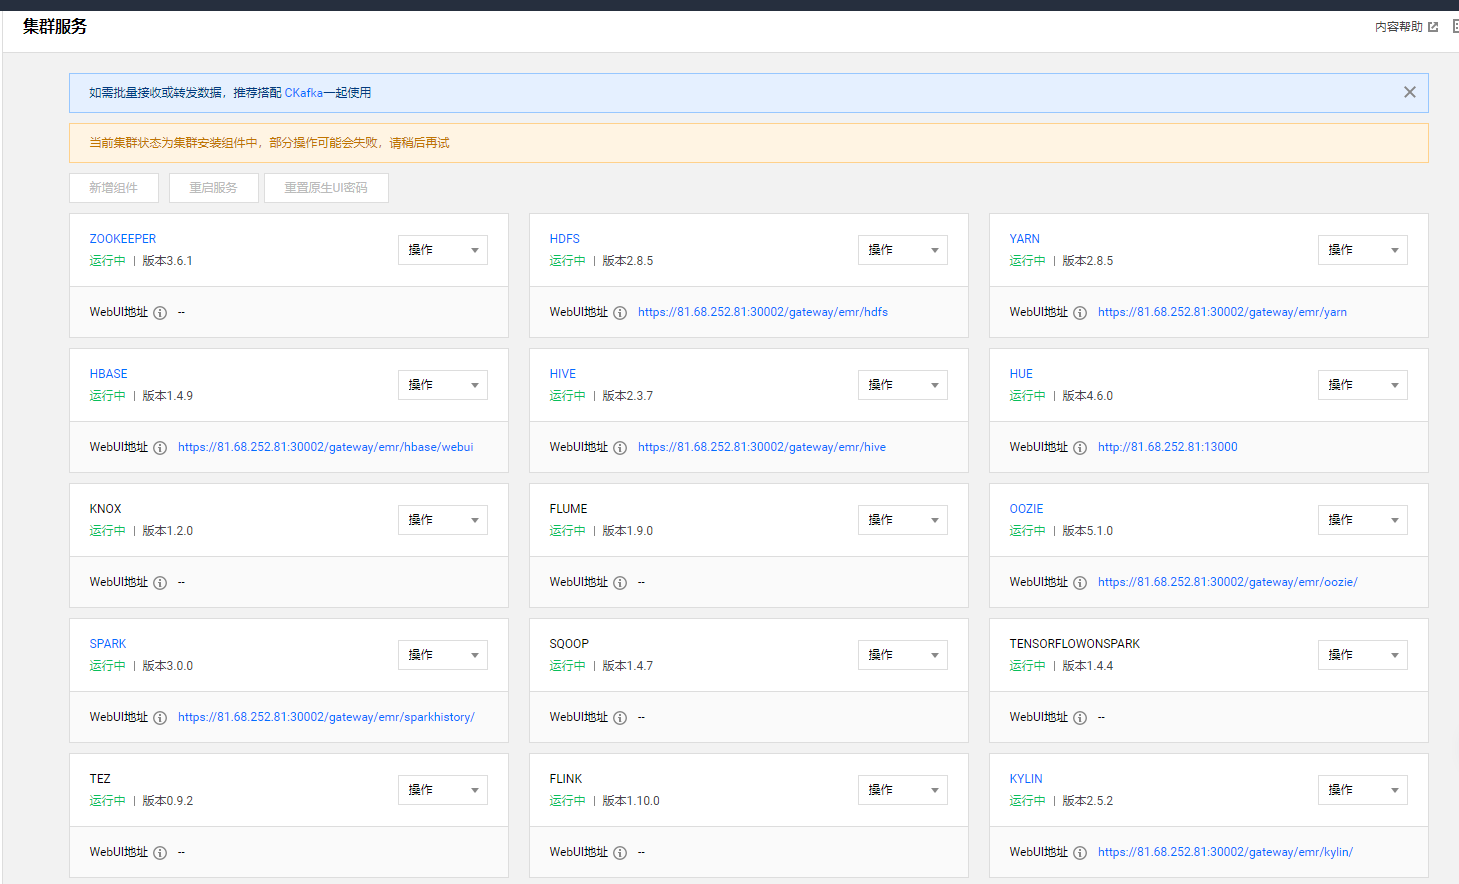Open the 操作 dropdown for KYLIN
The image size is (1459, 884).
click(1363, 790)
